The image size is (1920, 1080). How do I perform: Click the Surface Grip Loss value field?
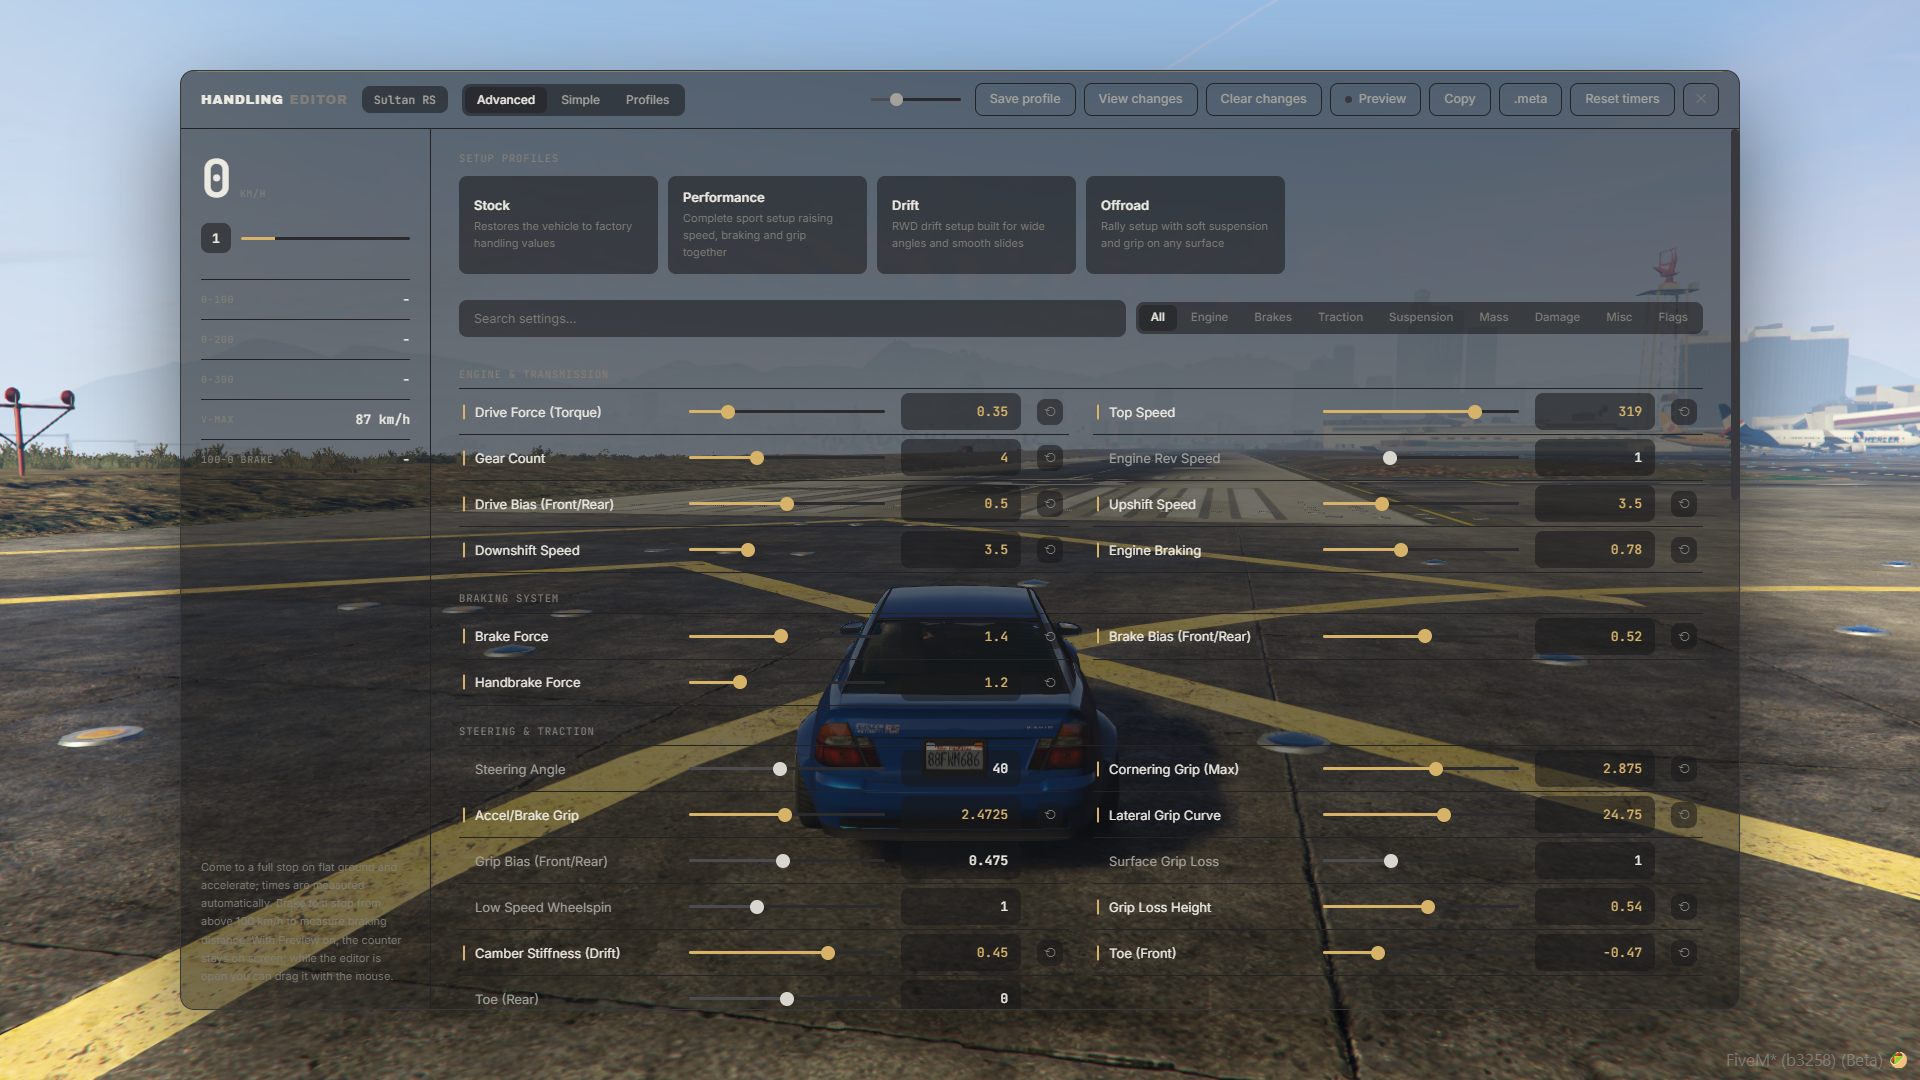pyautogui.click(x=1594, y=860)
